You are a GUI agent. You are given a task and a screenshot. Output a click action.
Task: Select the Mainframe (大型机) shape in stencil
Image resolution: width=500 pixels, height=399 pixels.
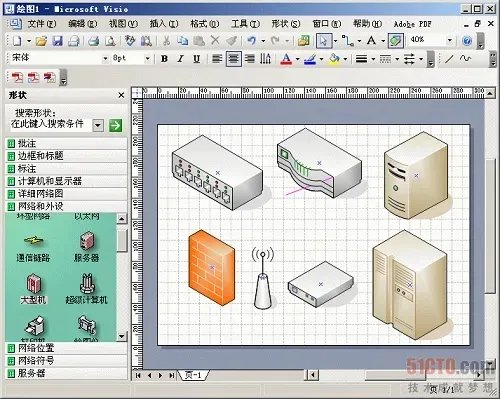[33, 288]
